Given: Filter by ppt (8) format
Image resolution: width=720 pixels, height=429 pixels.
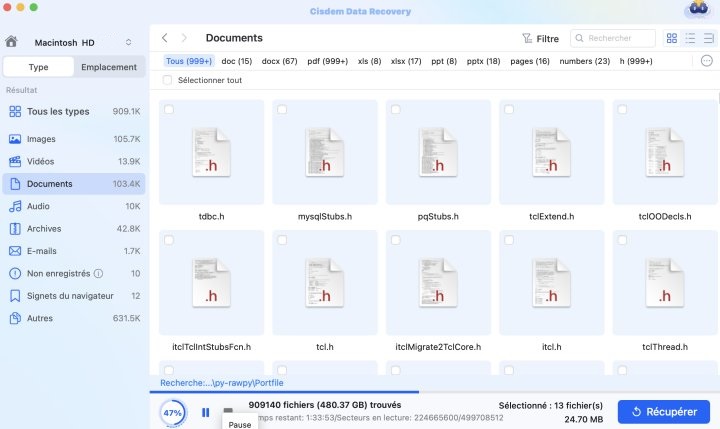Looking at the screenshot, I should coord(444,61).
